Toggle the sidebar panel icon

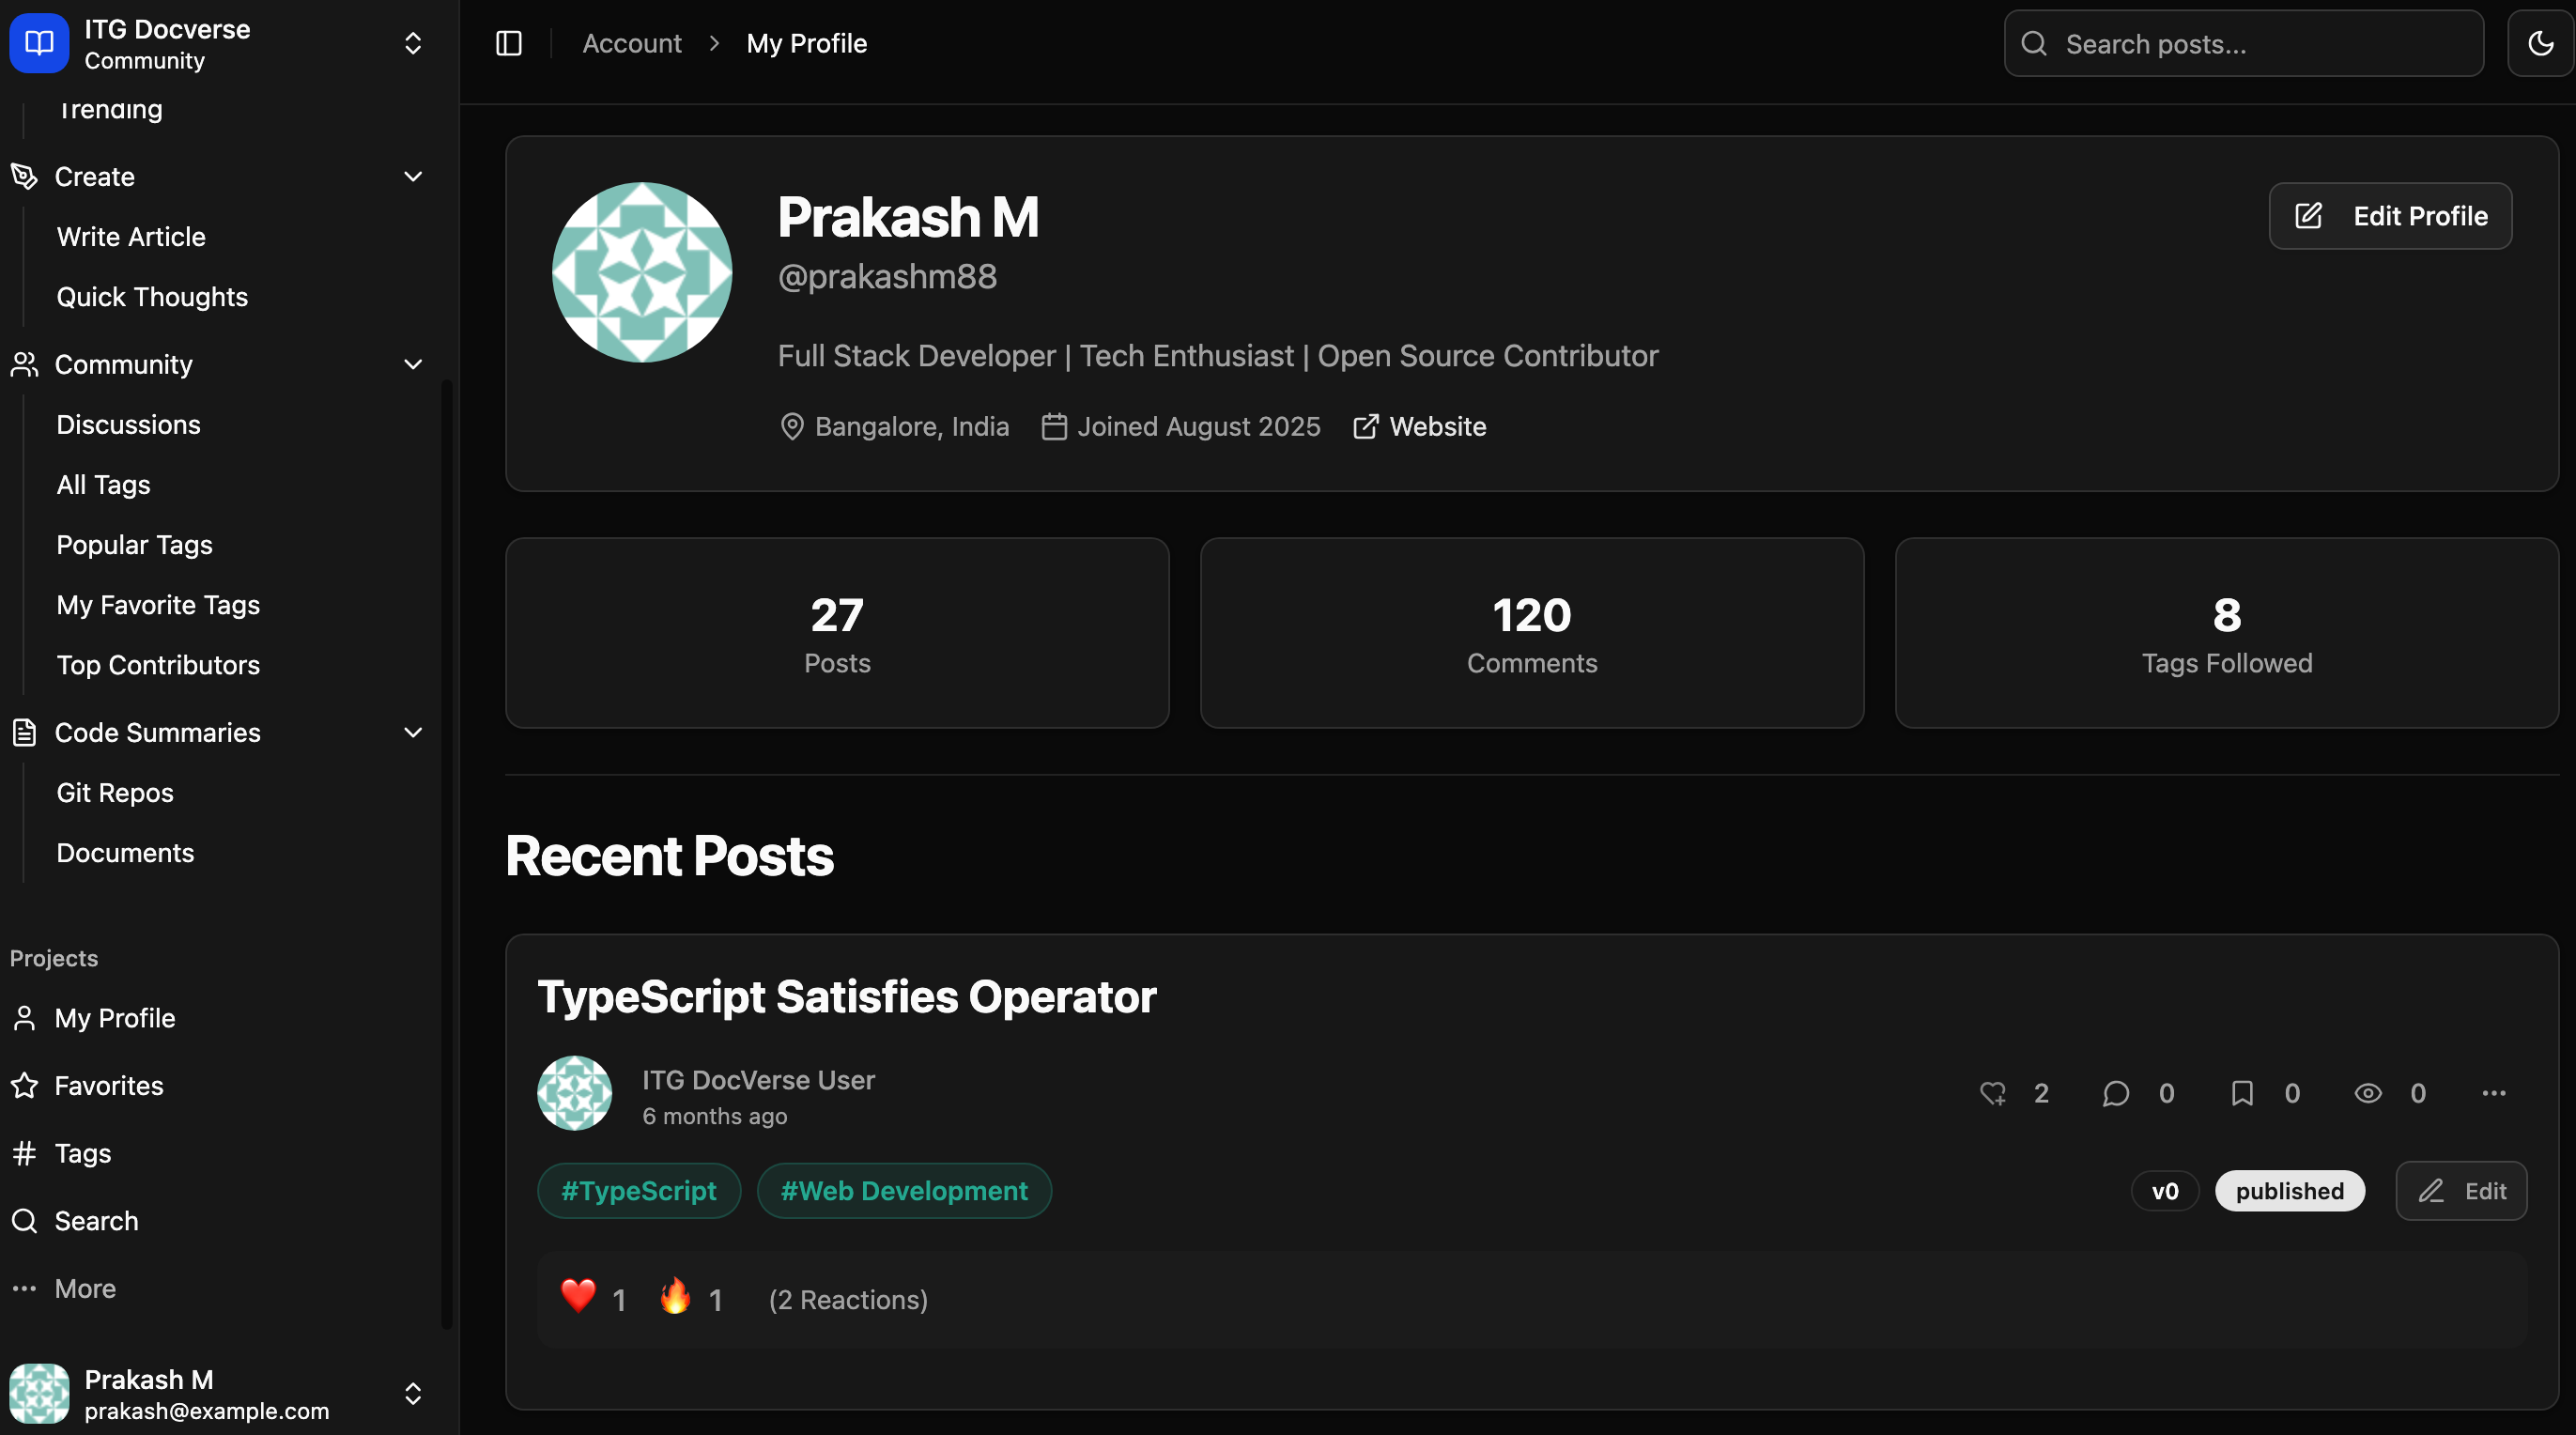(509, 43)
